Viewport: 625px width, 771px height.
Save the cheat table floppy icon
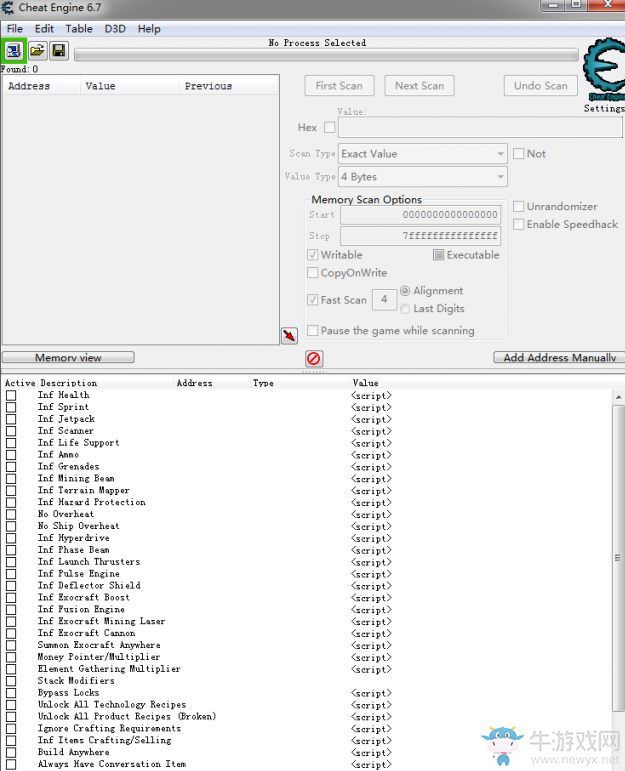pos(59,50)
